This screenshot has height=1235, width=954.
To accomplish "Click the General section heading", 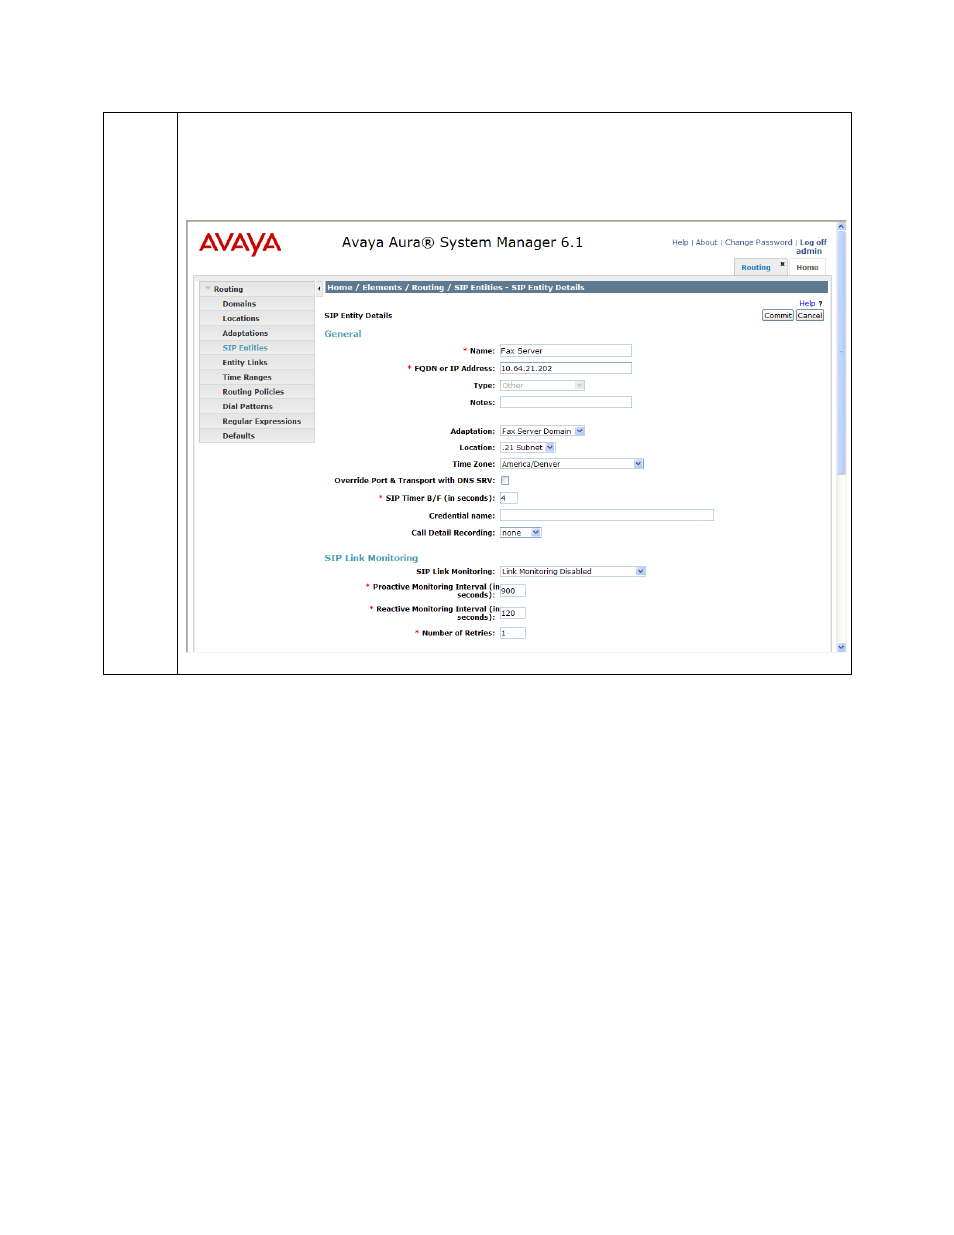I will click(343, 334).
